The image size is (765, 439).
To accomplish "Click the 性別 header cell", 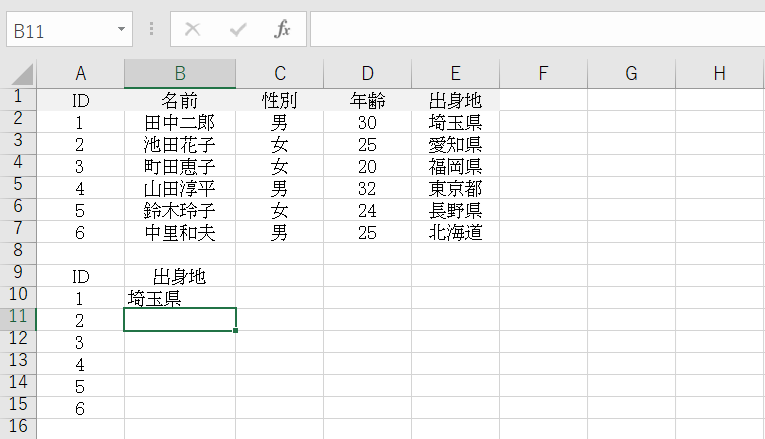I will (280, 100).
